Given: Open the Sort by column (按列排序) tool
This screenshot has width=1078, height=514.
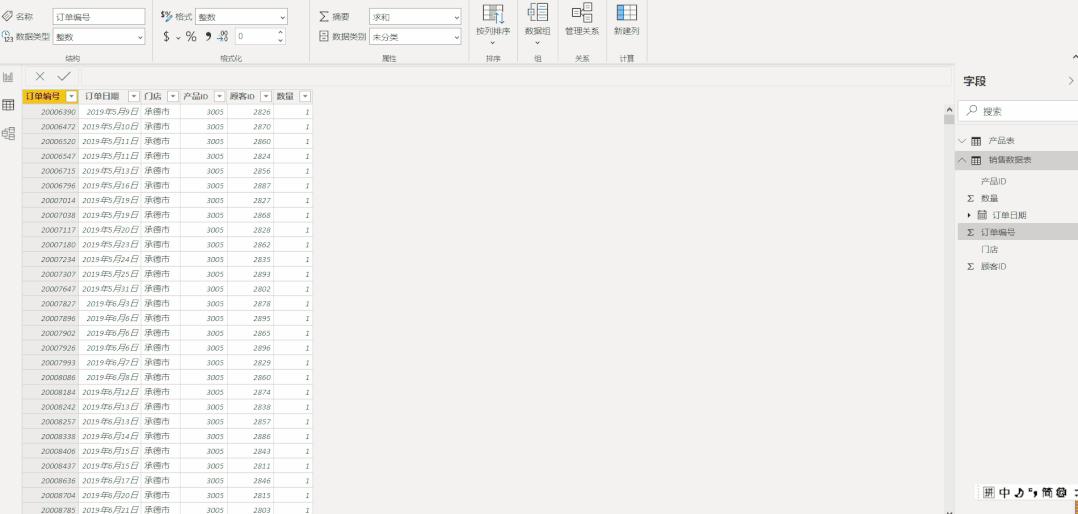Looking at the screenshot, I should (x=493, y=24).
